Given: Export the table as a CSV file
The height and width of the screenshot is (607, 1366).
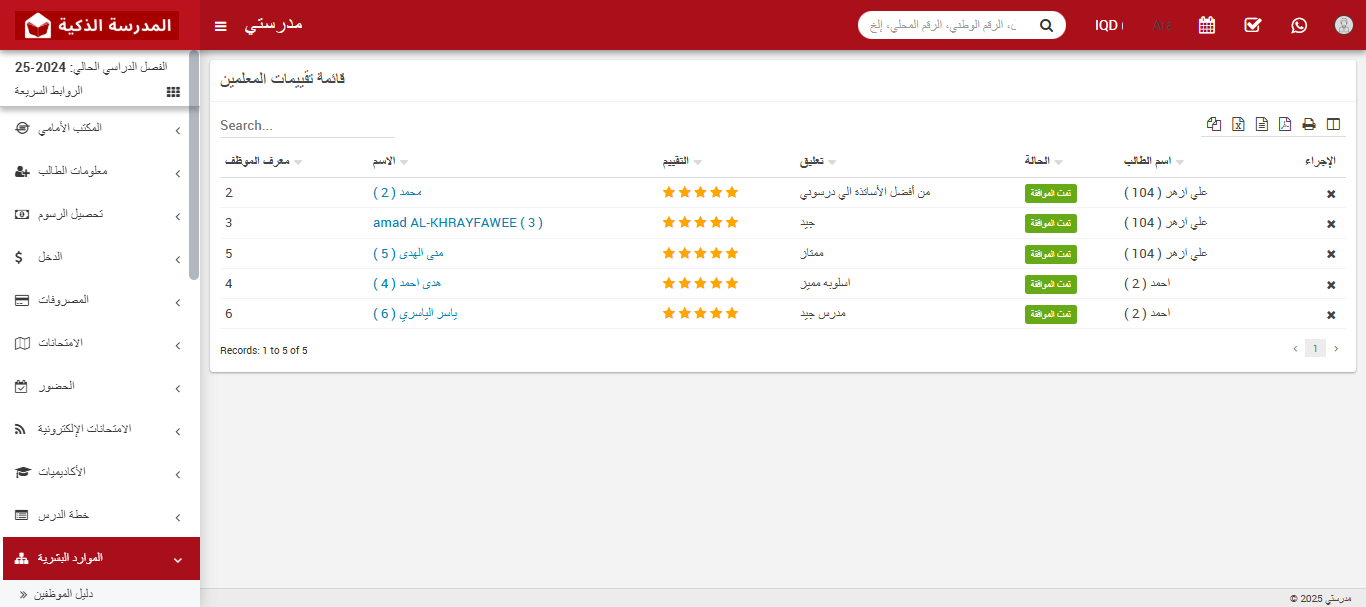Looking at the screenshot, I should 1261,124.
